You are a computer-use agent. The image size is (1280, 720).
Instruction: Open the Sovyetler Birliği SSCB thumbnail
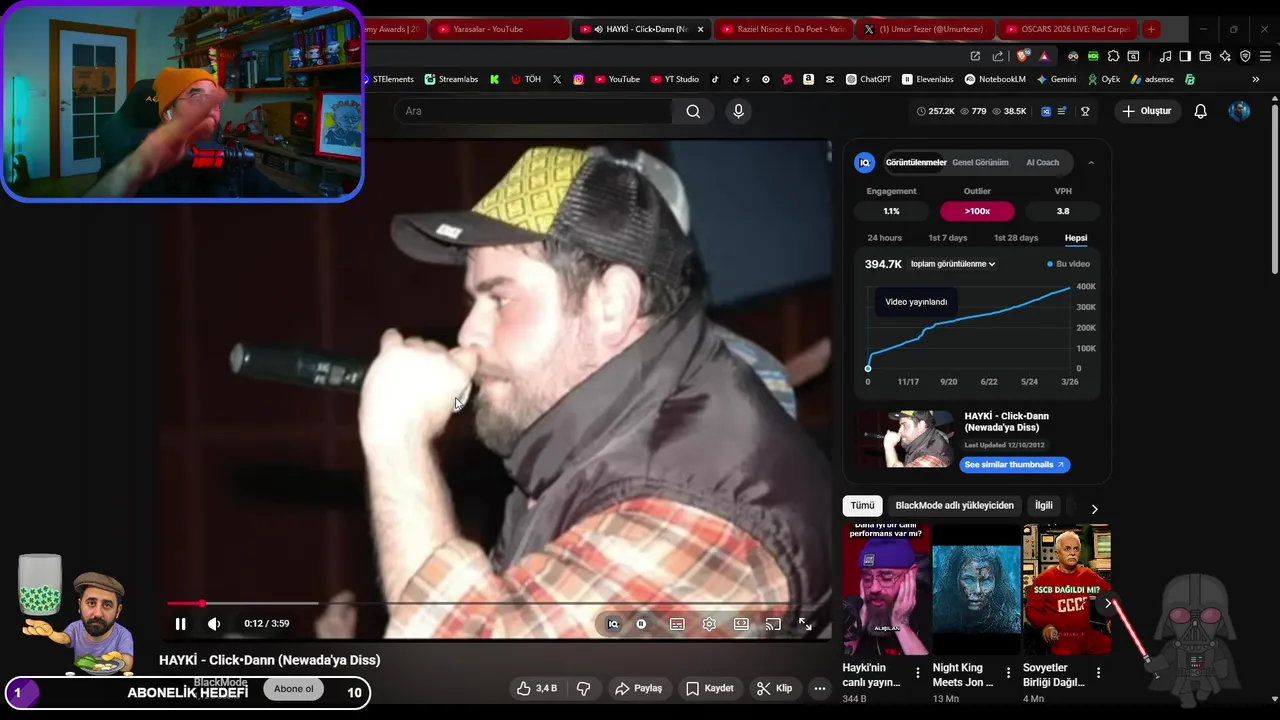coord(1066,590)
